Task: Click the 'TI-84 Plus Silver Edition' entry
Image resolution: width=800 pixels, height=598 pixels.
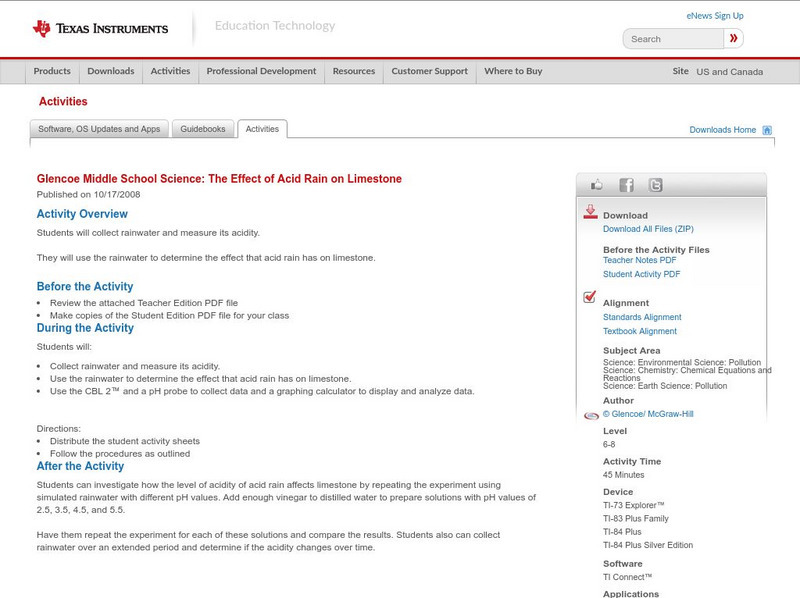Action: click(648, 545)
